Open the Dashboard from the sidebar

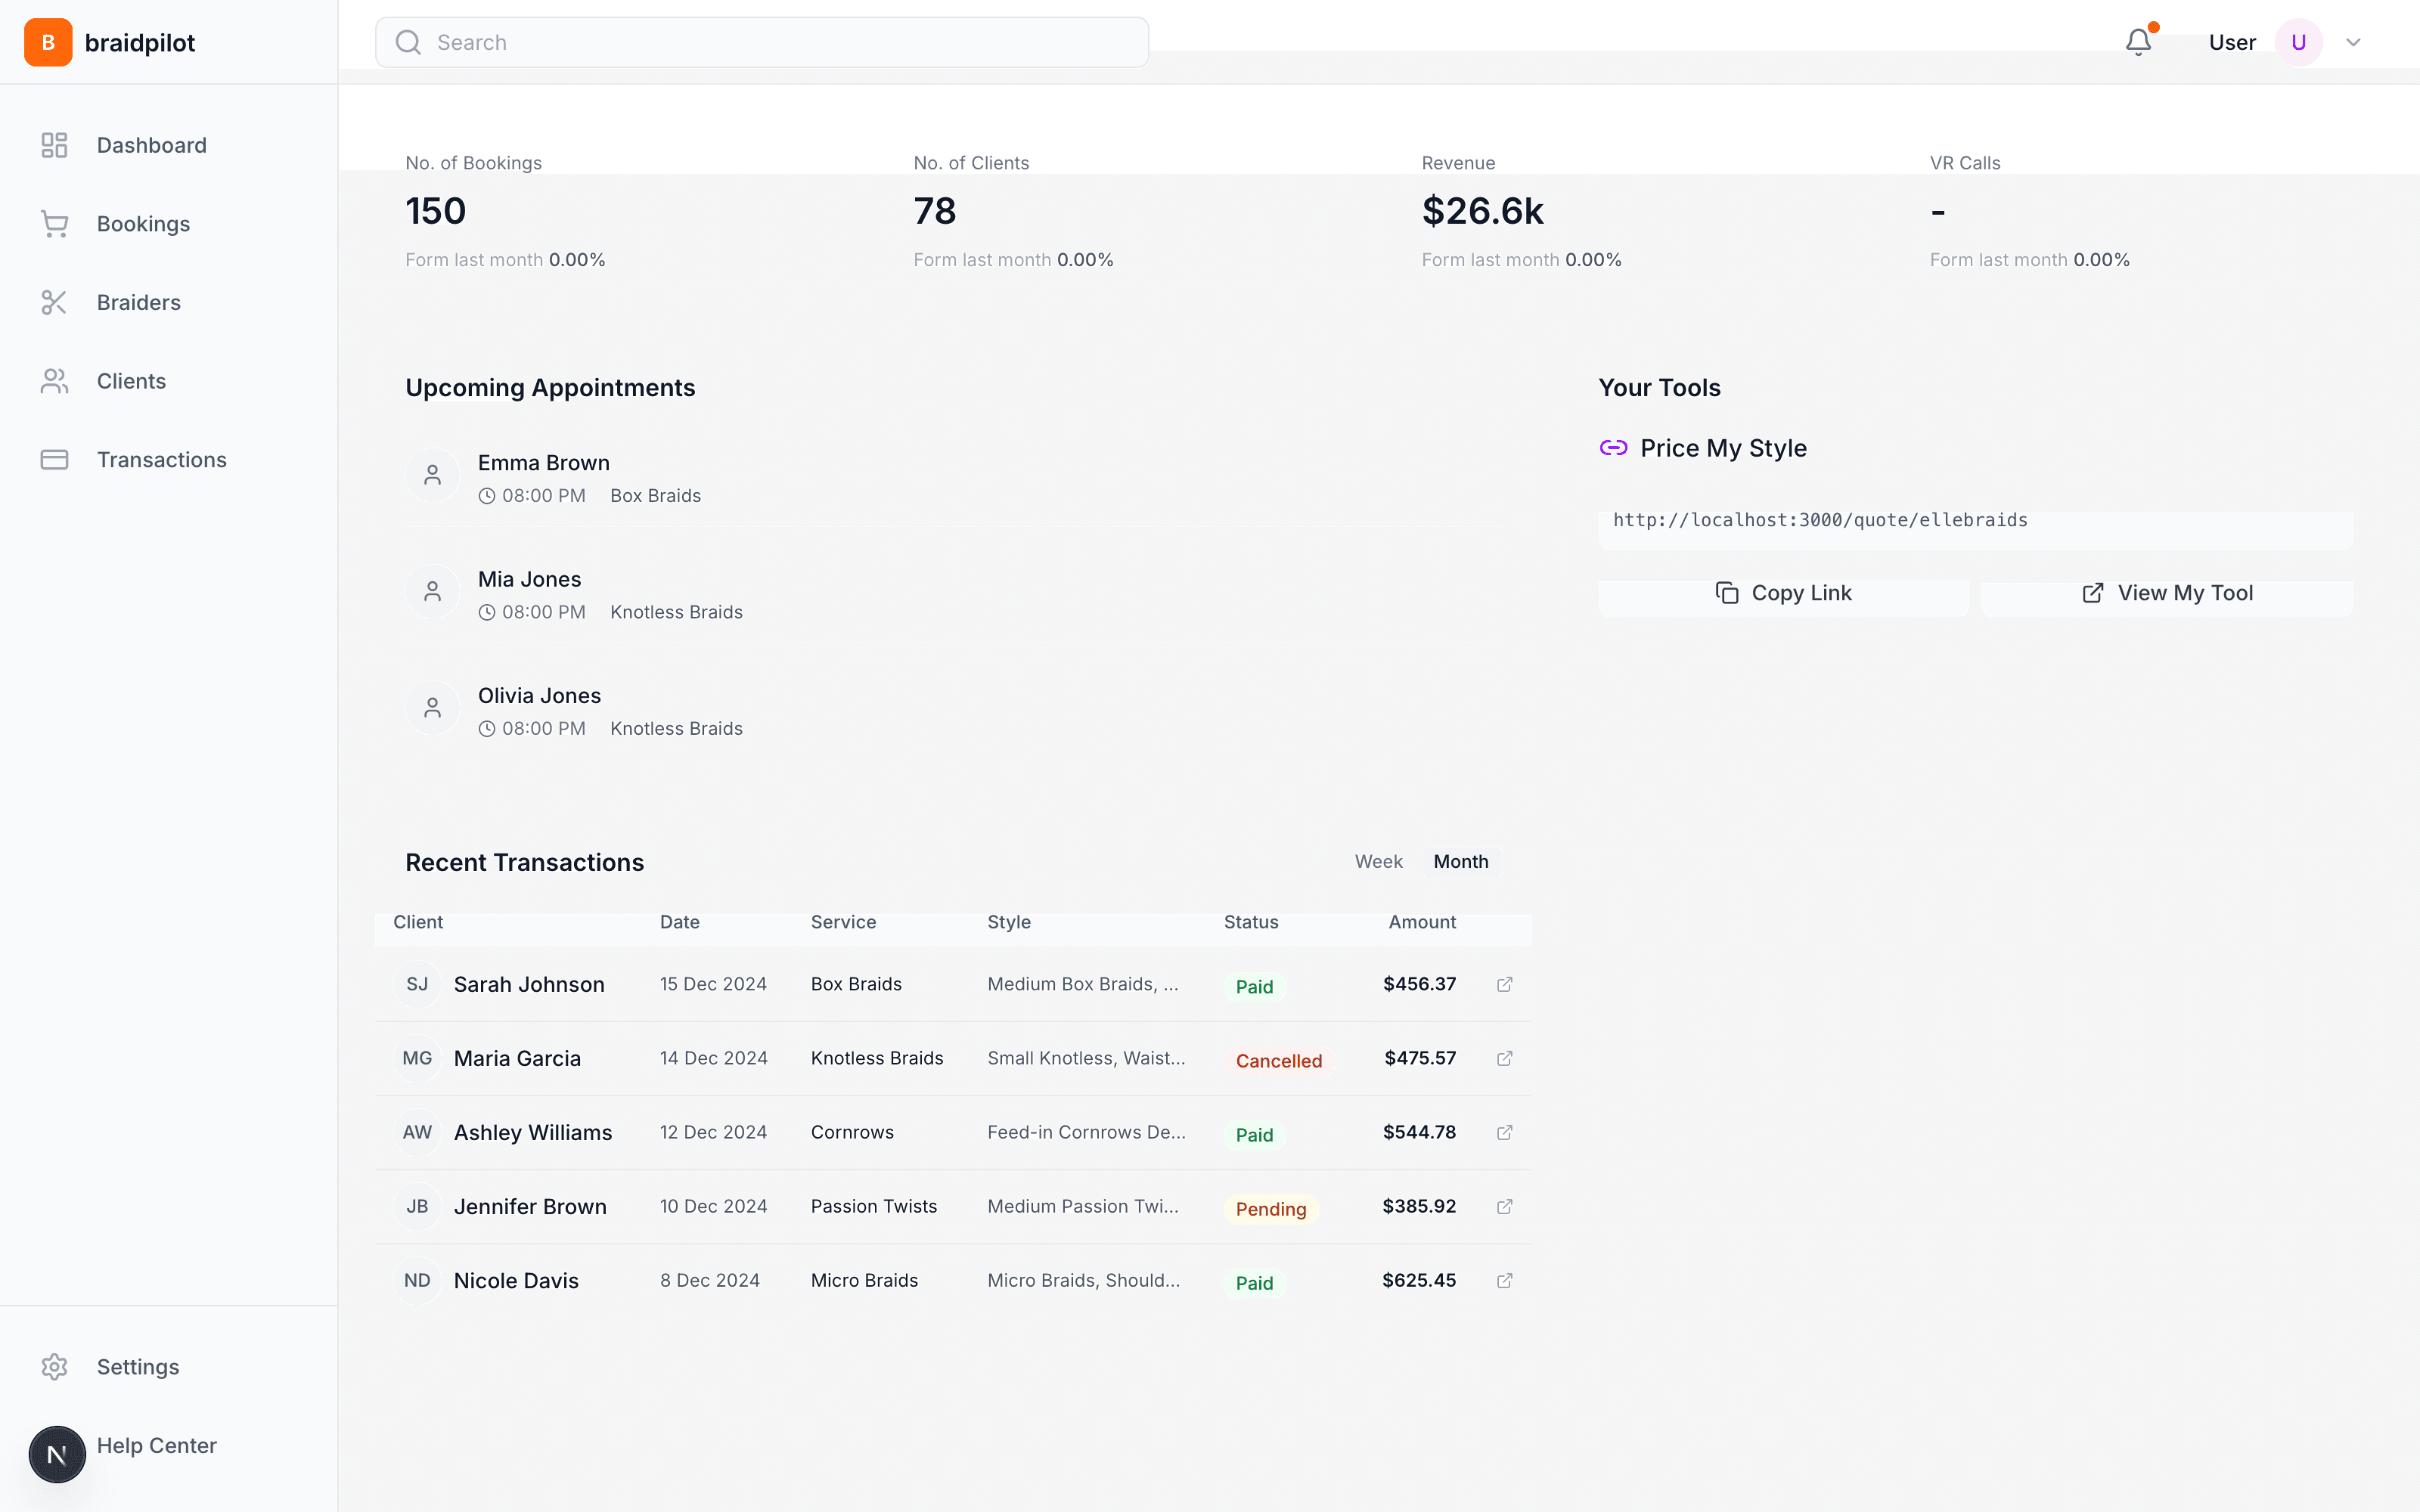click(x=151, y=144)
